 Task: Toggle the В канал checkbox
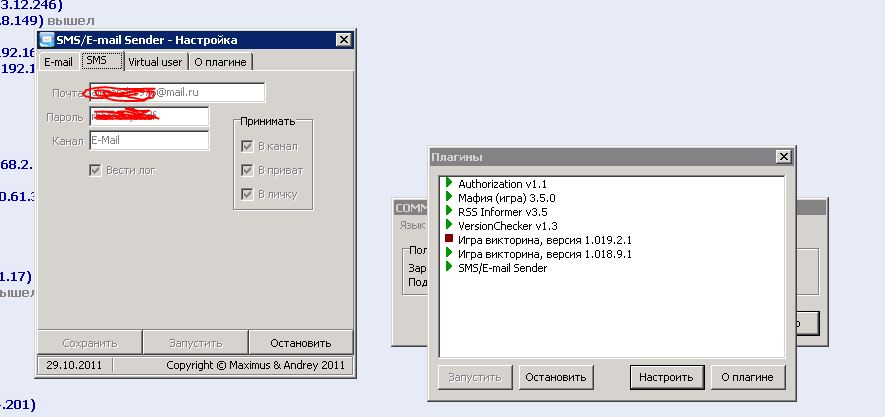coord(246,146)
